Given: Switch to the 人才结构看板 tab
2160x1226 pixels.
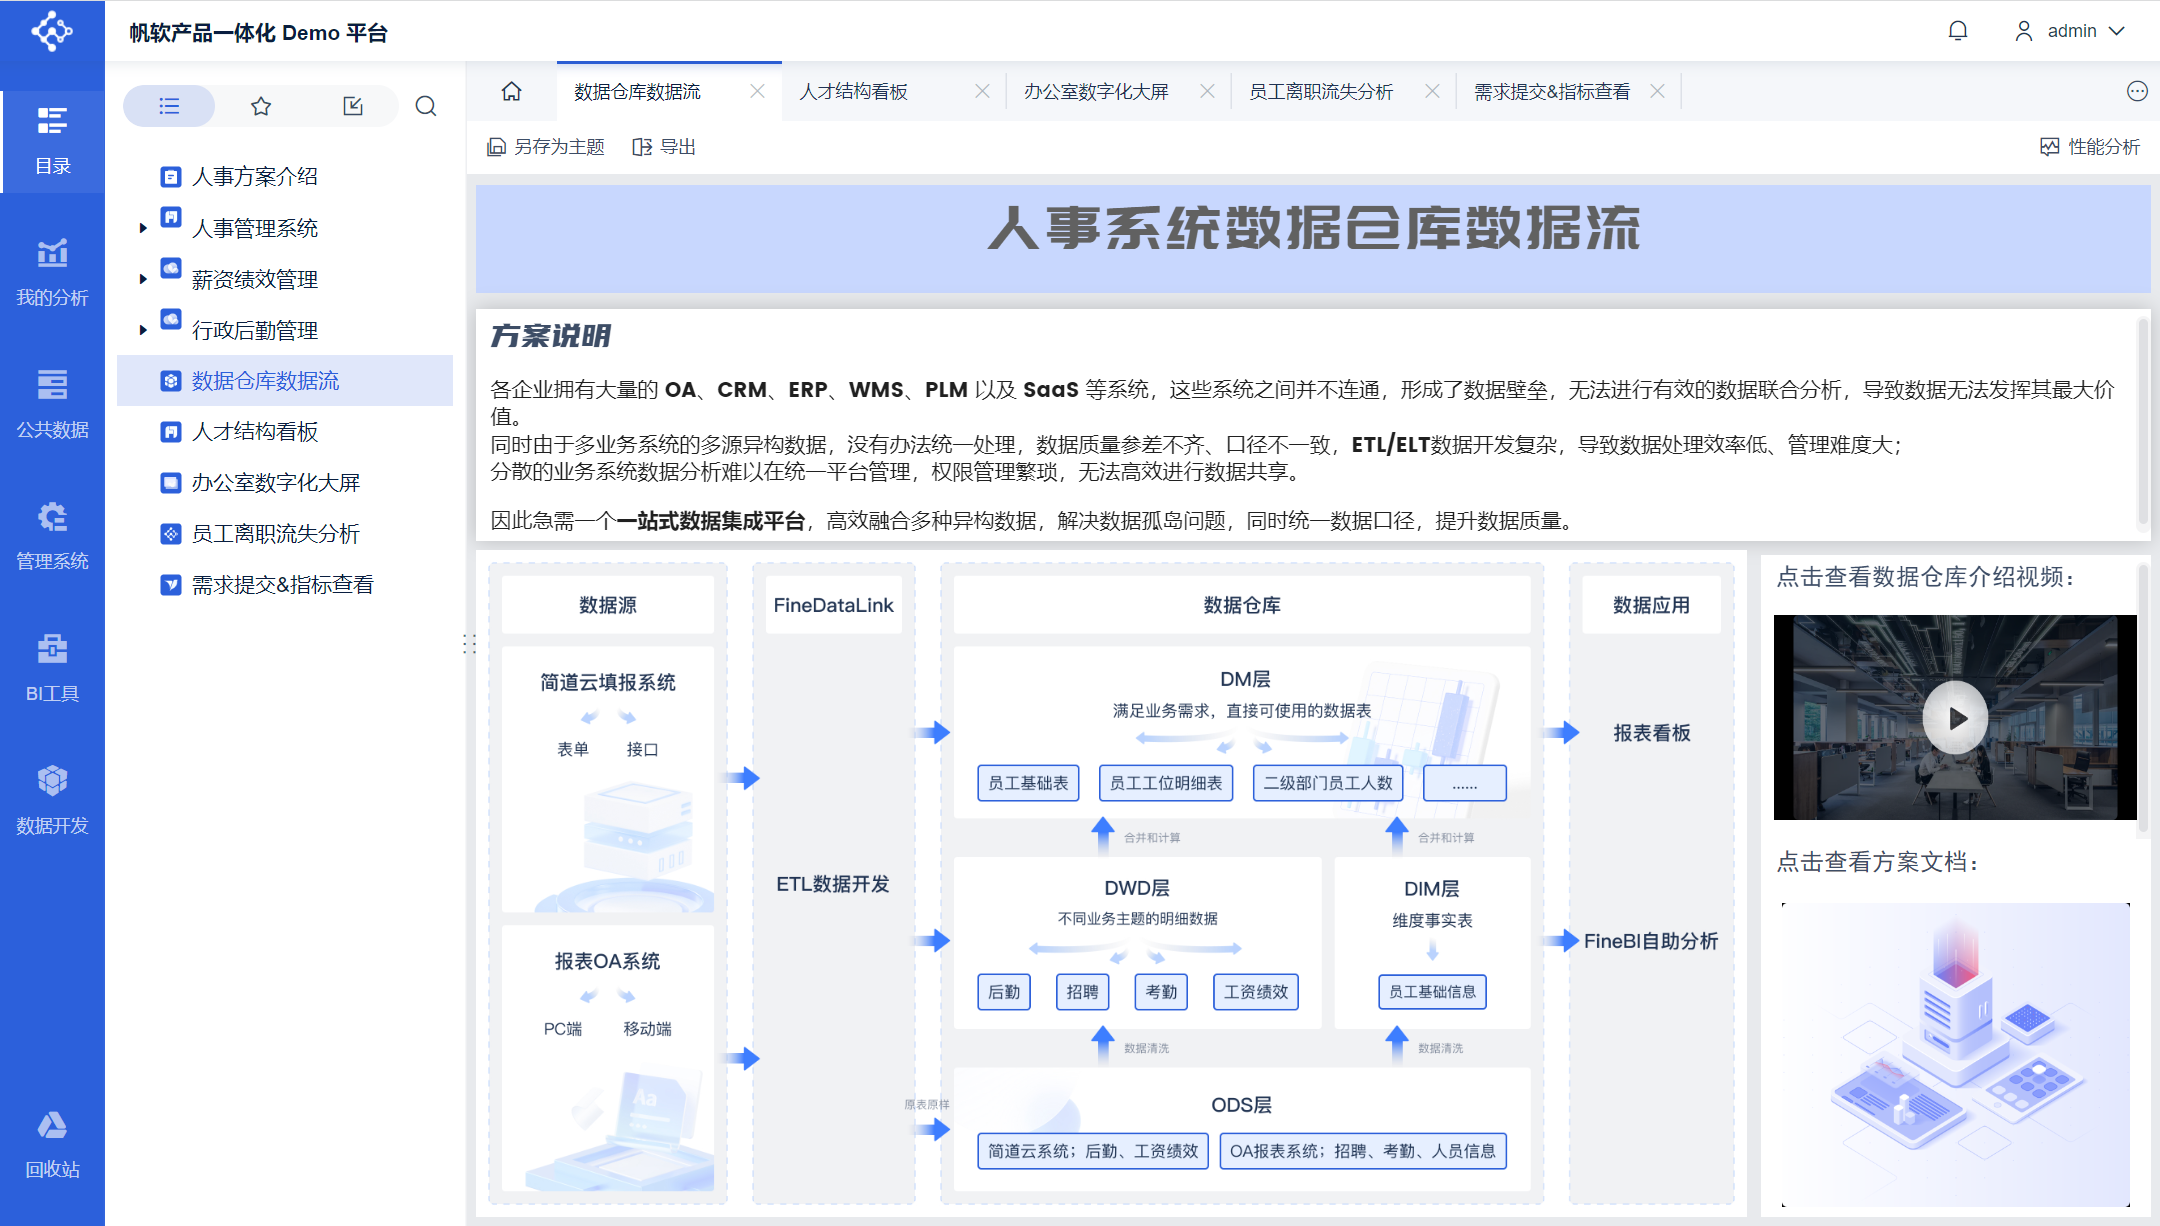Looking at the screenshot, I should 853,91.
